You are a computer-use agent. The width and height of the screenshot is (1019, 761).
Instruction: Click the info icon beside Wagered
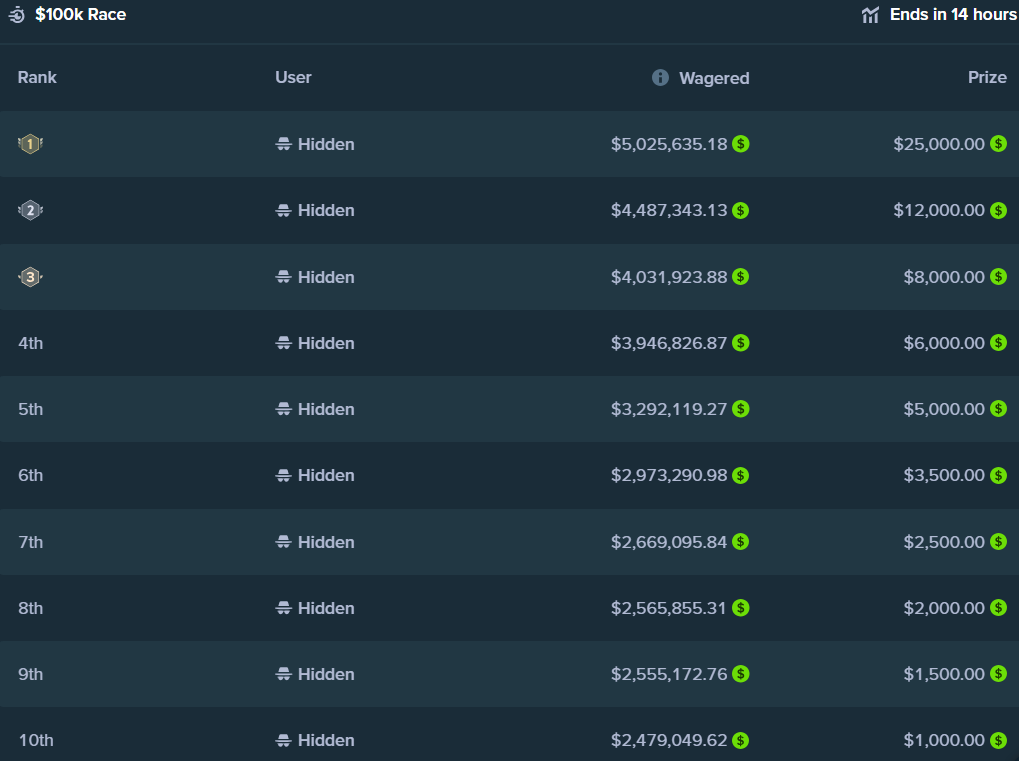pyautogui.click(x=660, y=77)
